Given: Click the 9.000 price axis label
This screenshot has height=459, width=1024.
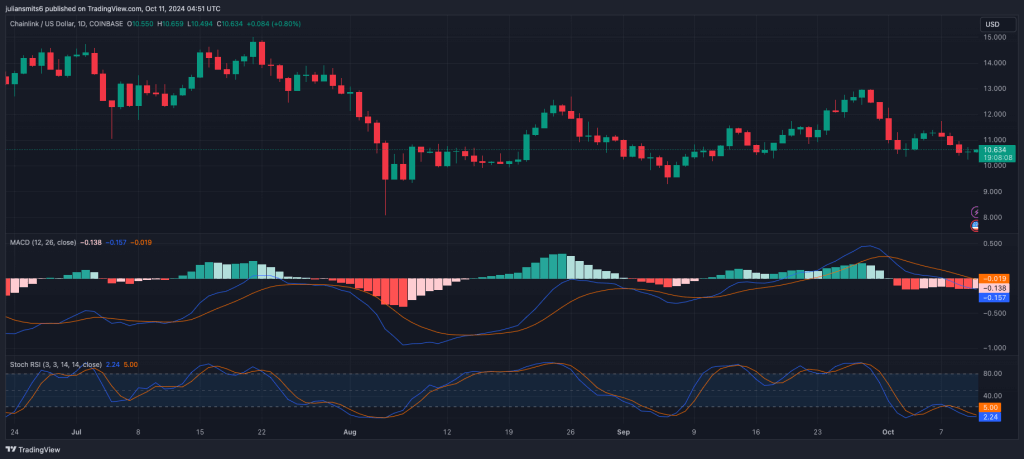Looking at the screenshot, I should coord(994,191).
